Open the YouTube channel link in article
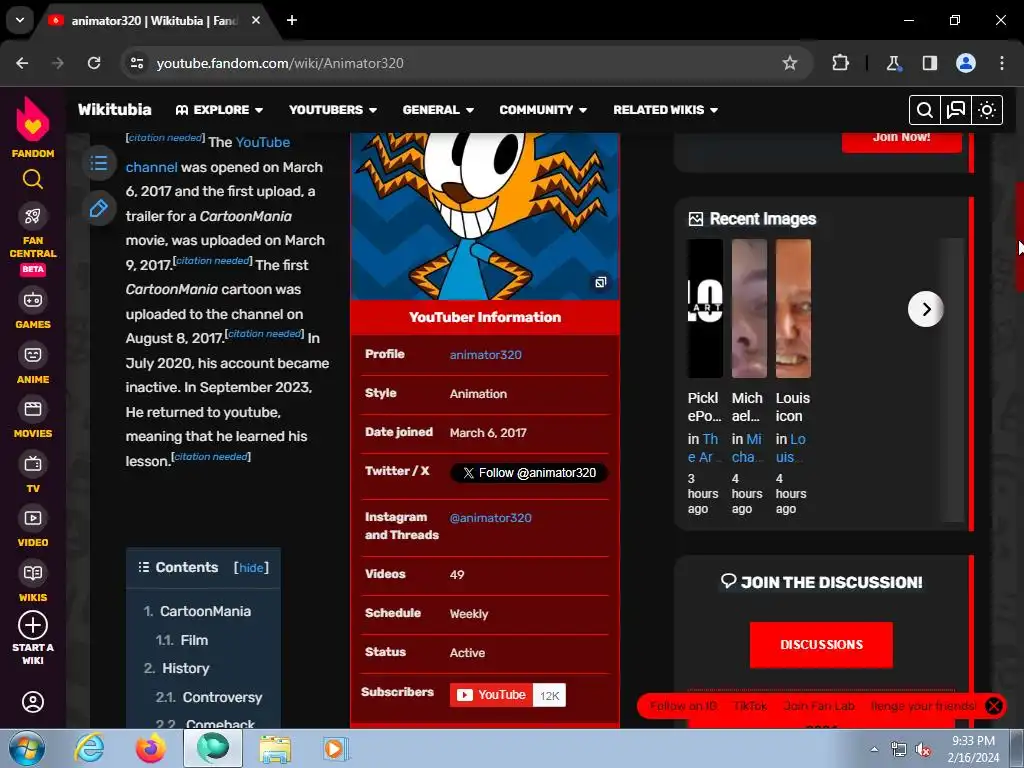This screenshot has height=768, width=1024. 208,154
